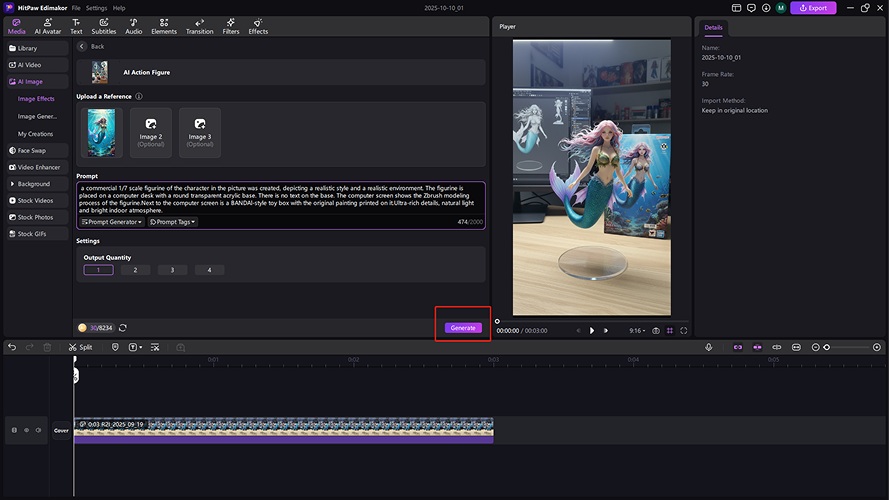Refresh the credits balance
The image size is (889, 500).
[122, 328]
